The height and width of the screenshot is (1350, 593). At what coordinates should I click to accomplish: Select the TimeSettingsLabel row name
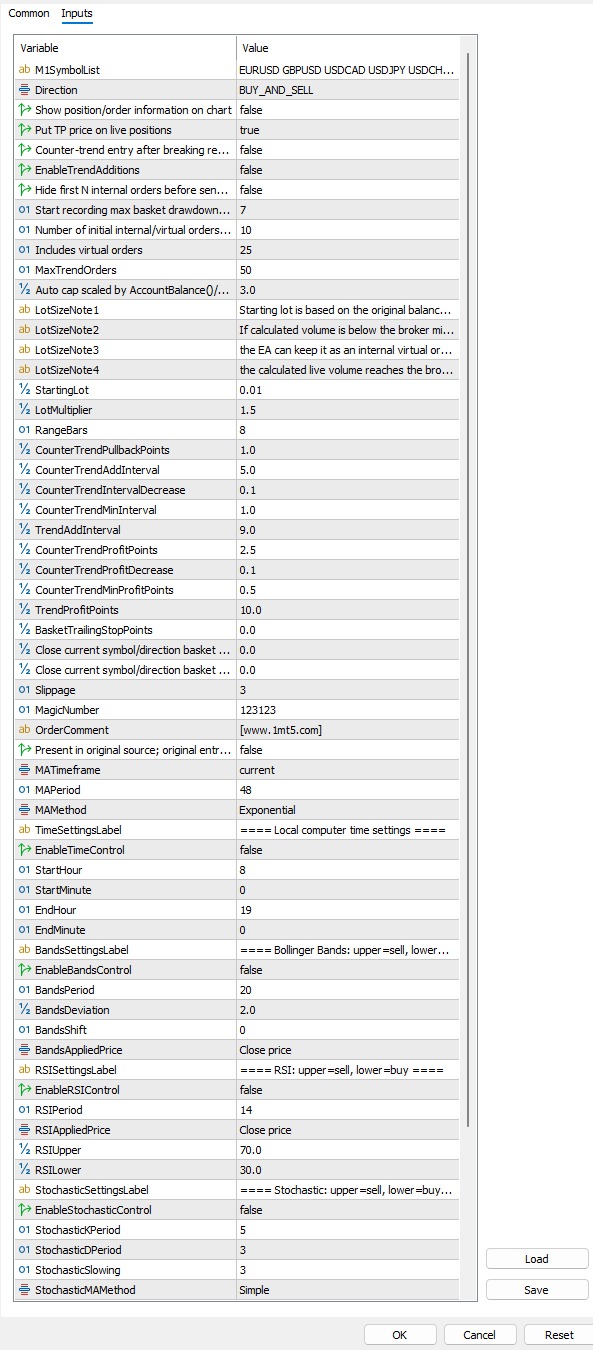point(78,830)
